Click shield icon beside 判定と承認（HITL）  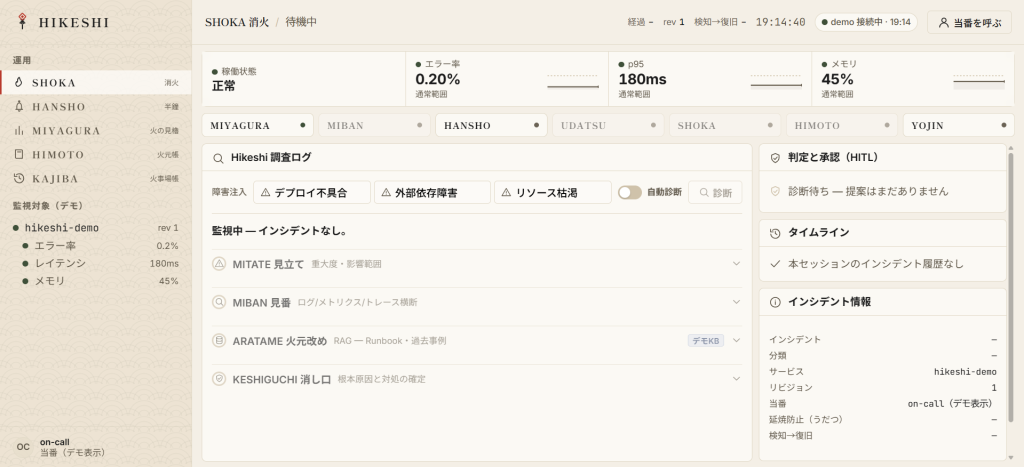(x=775, y=157)
